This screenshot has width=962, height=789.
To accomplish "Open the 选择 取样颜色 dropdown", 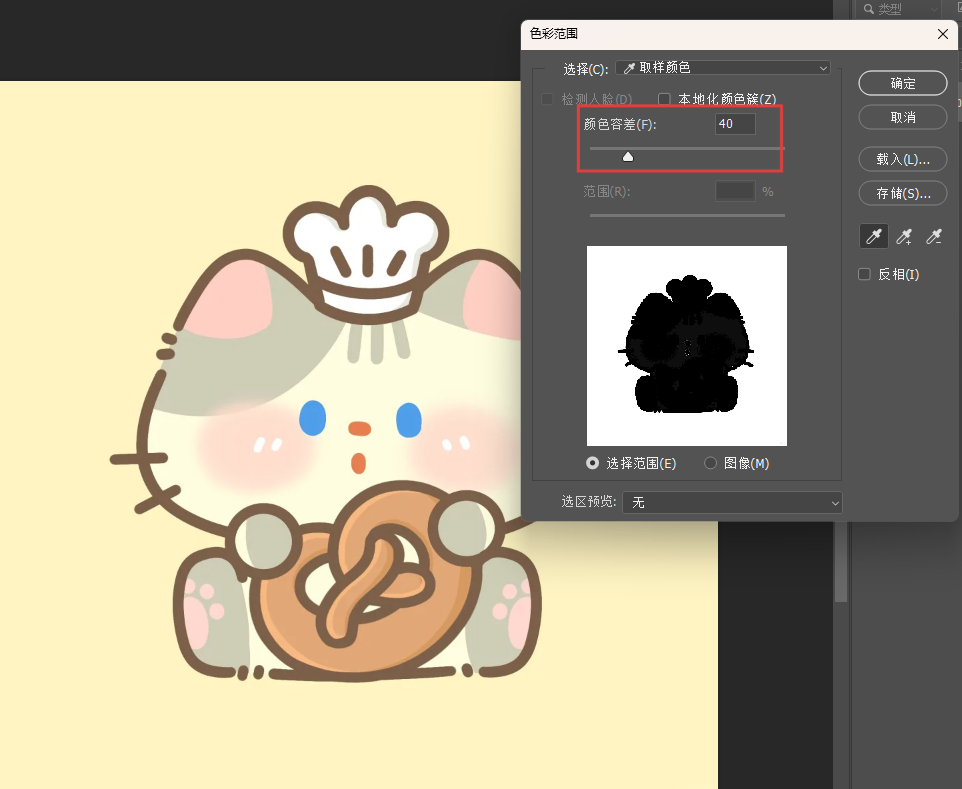I will coord(723,68).
